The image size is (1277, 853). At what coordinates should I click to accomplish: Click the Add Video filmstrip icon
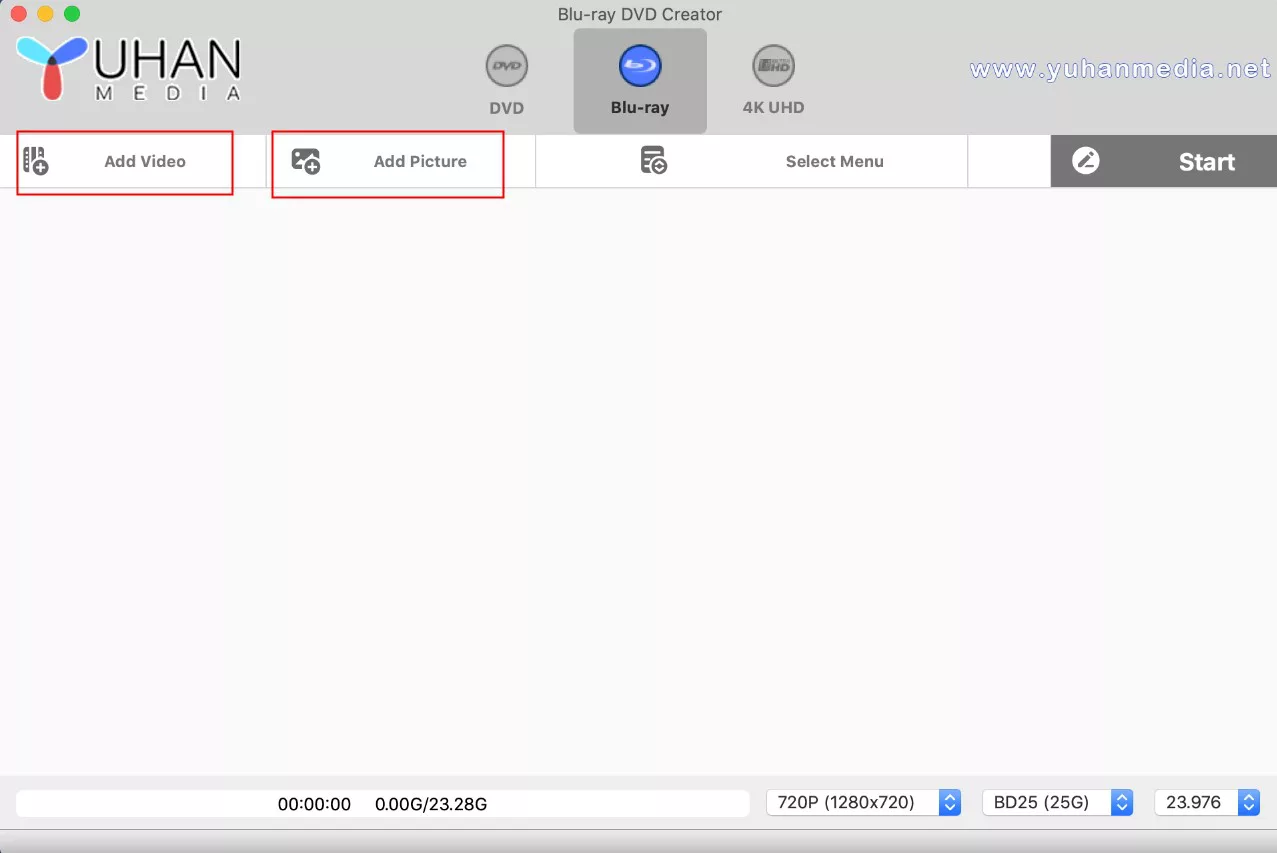tap(33, 160)
